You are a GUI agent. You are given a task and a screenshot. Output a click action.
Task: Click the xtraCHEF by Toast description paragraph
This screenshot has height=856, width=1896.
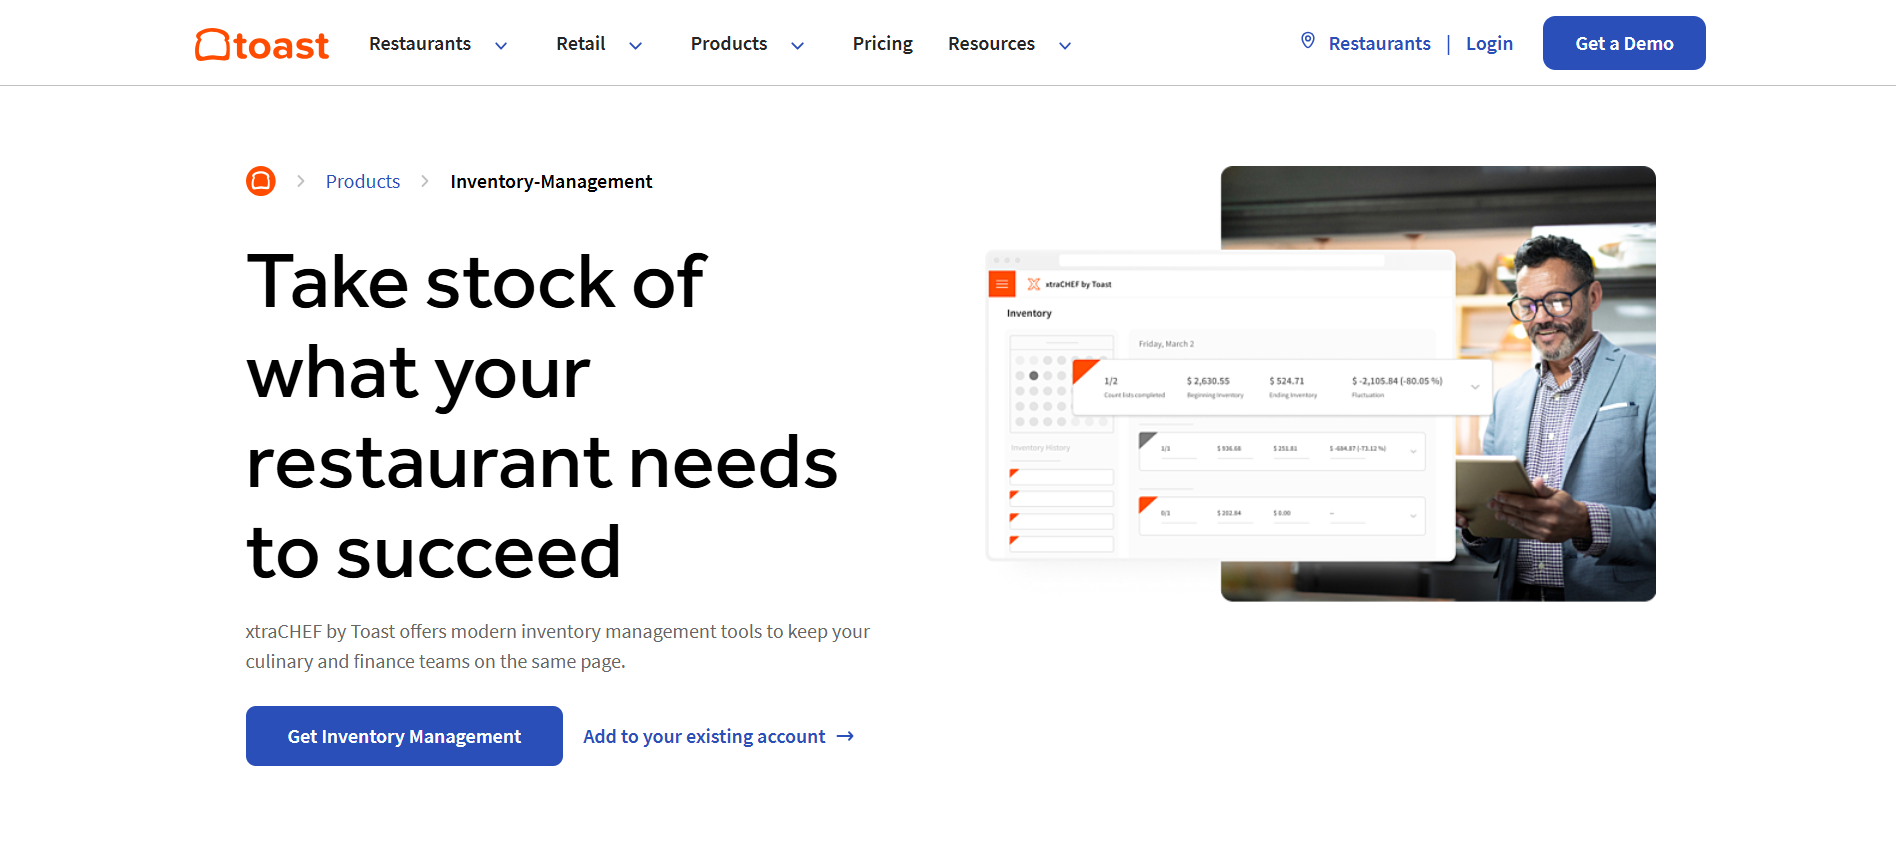[x=558, y=646]
